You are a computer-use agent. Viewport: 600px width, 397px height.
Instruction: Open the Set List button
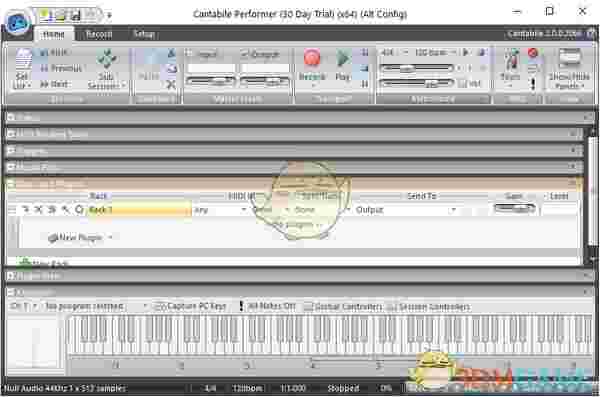(x=22, y=69)
